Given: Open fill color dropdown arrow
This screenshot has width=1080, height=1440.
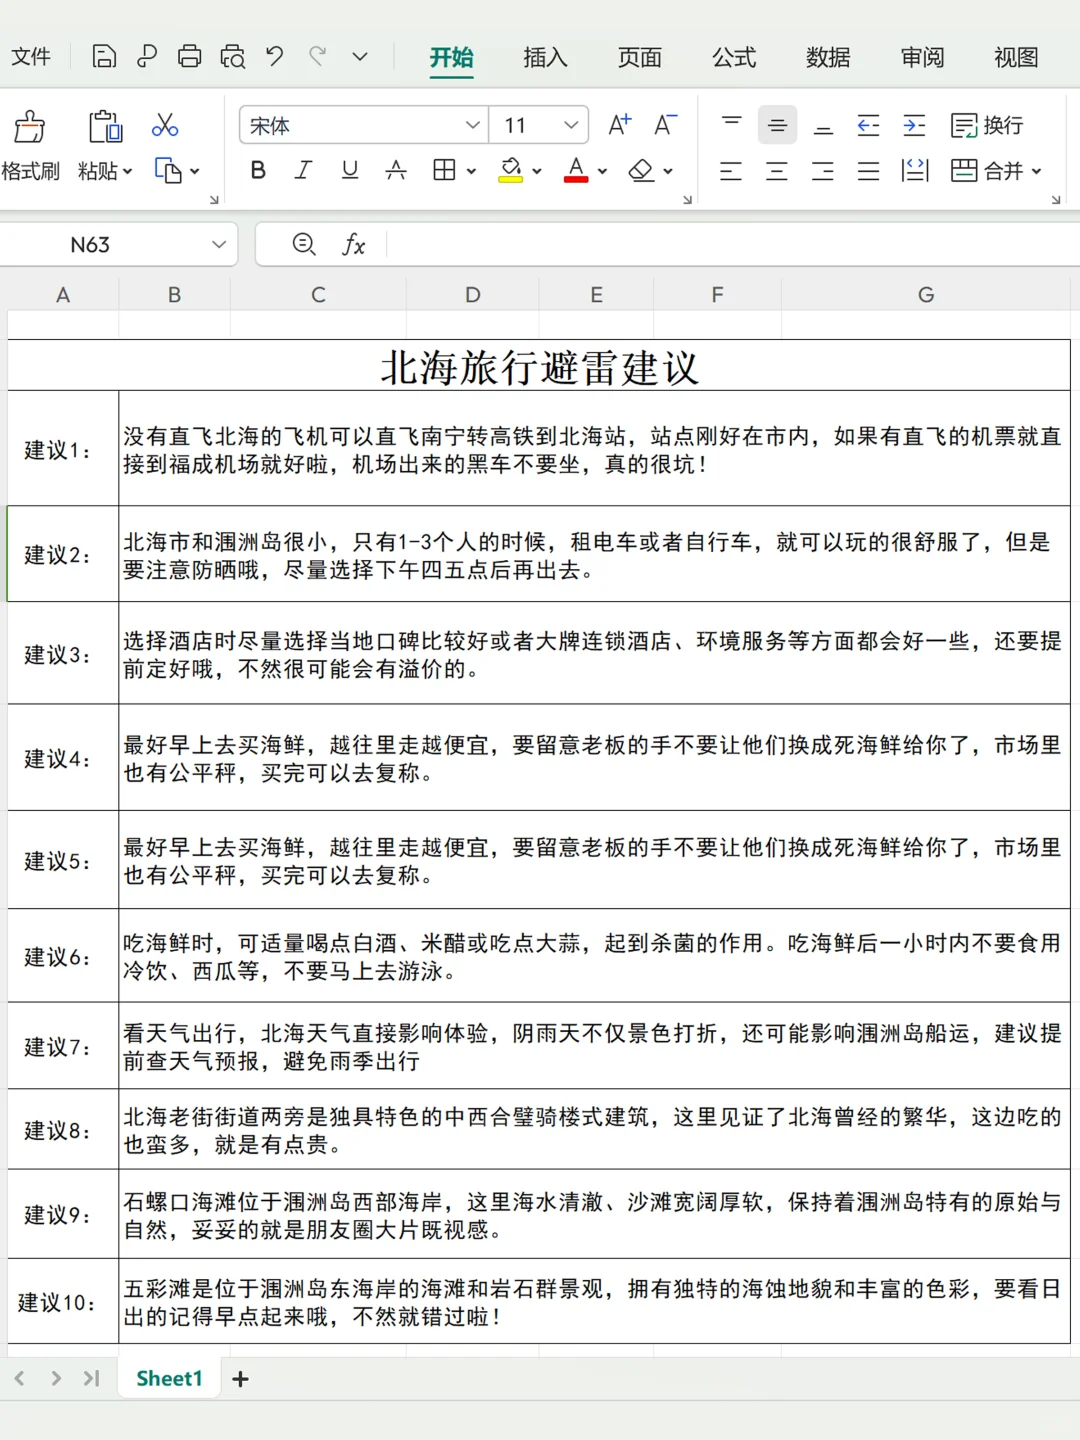Looking at the screenshot, I should click(x=537, y=172).
